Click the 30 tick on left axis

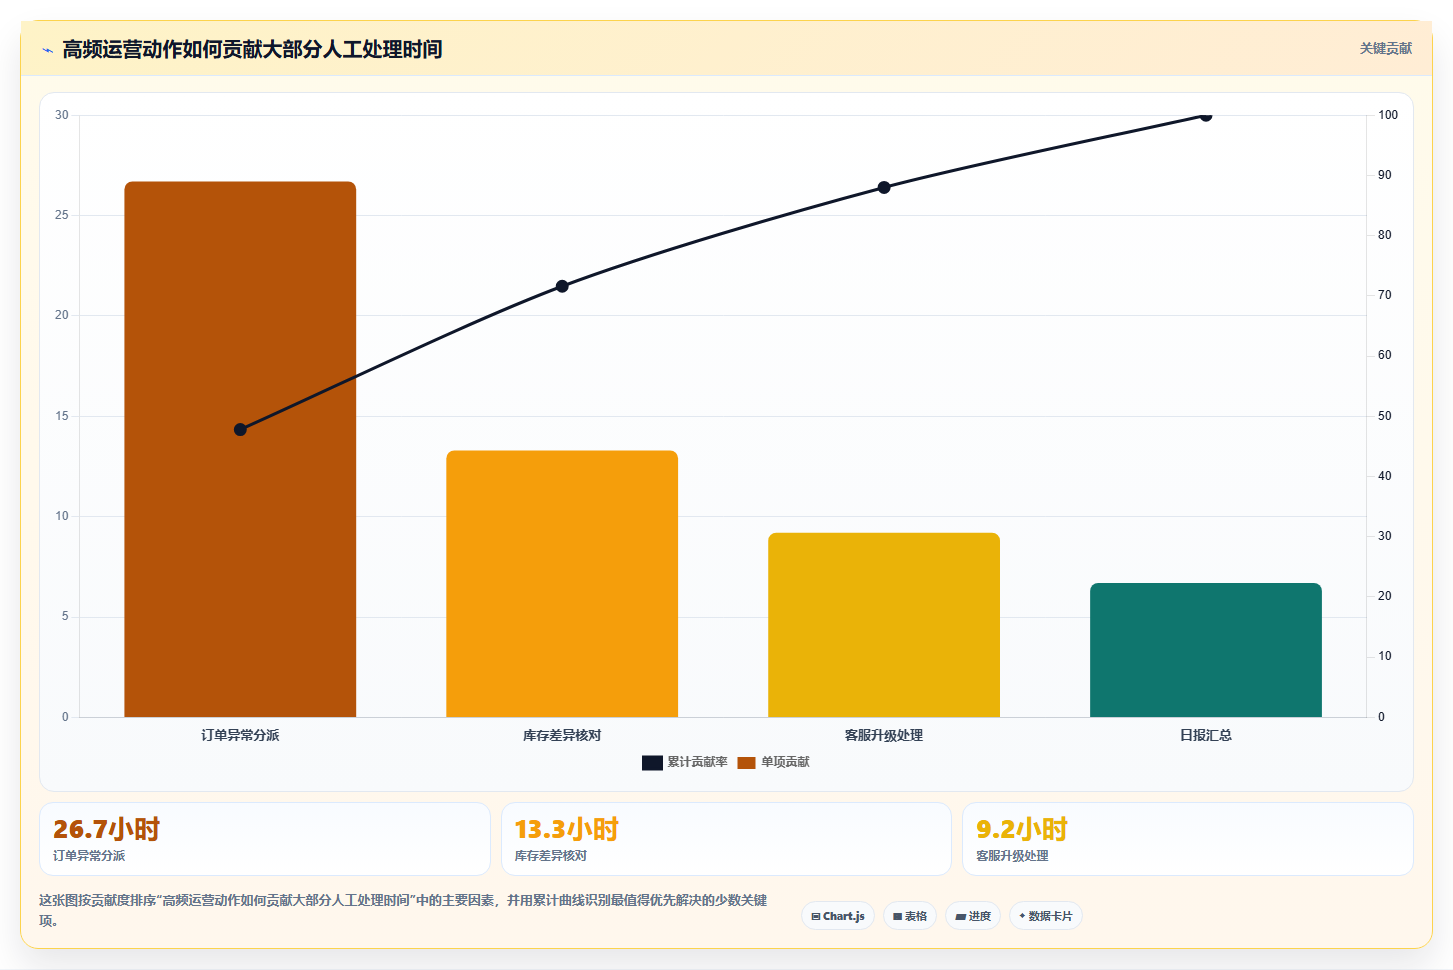click(62, 115)
